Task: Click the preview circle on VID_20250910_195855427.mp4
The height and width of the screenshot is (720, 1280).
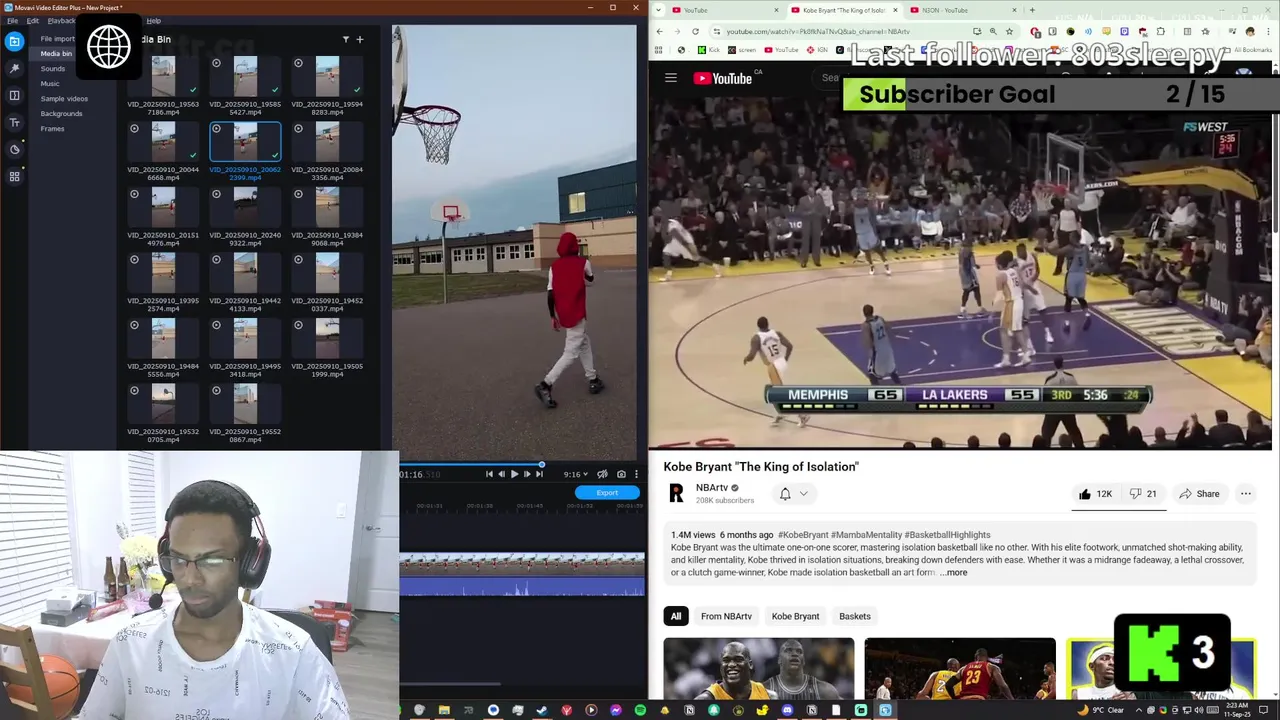Action: (x=216, y=63)
